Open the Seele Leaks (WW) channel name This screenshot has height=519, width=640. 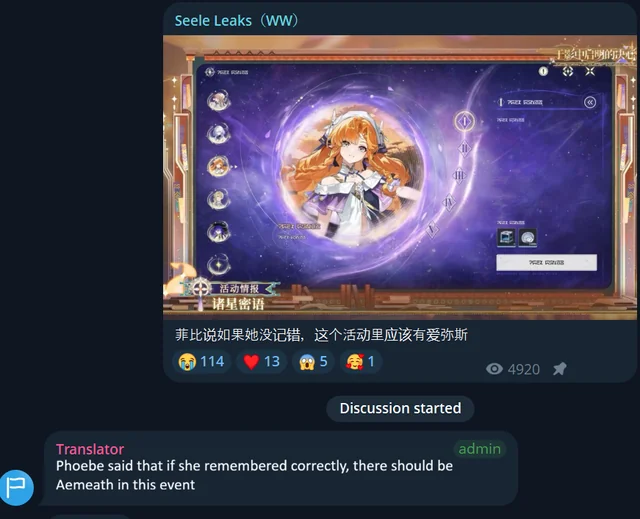click(237, 20)
